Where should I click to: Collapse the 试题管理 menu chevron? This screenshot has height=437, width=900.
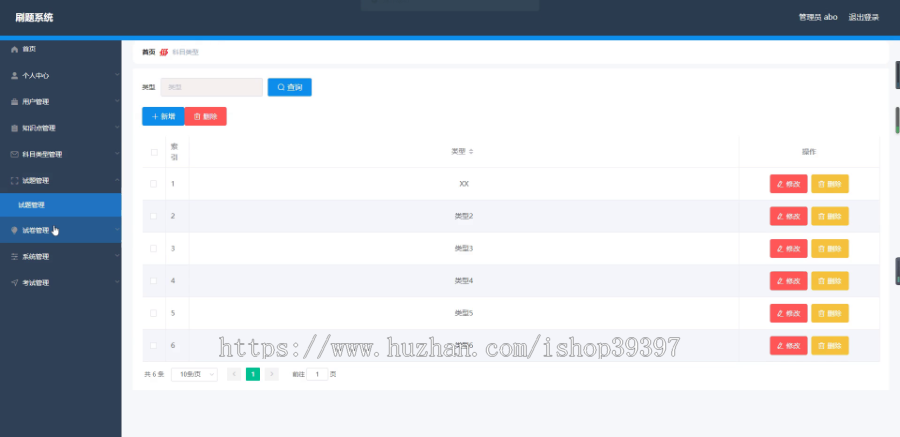(x=117, y=180)
